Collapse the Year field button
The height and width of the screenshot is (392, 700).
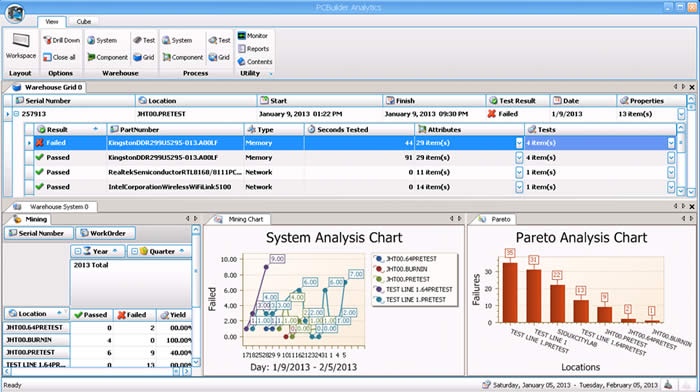point(78,251)
